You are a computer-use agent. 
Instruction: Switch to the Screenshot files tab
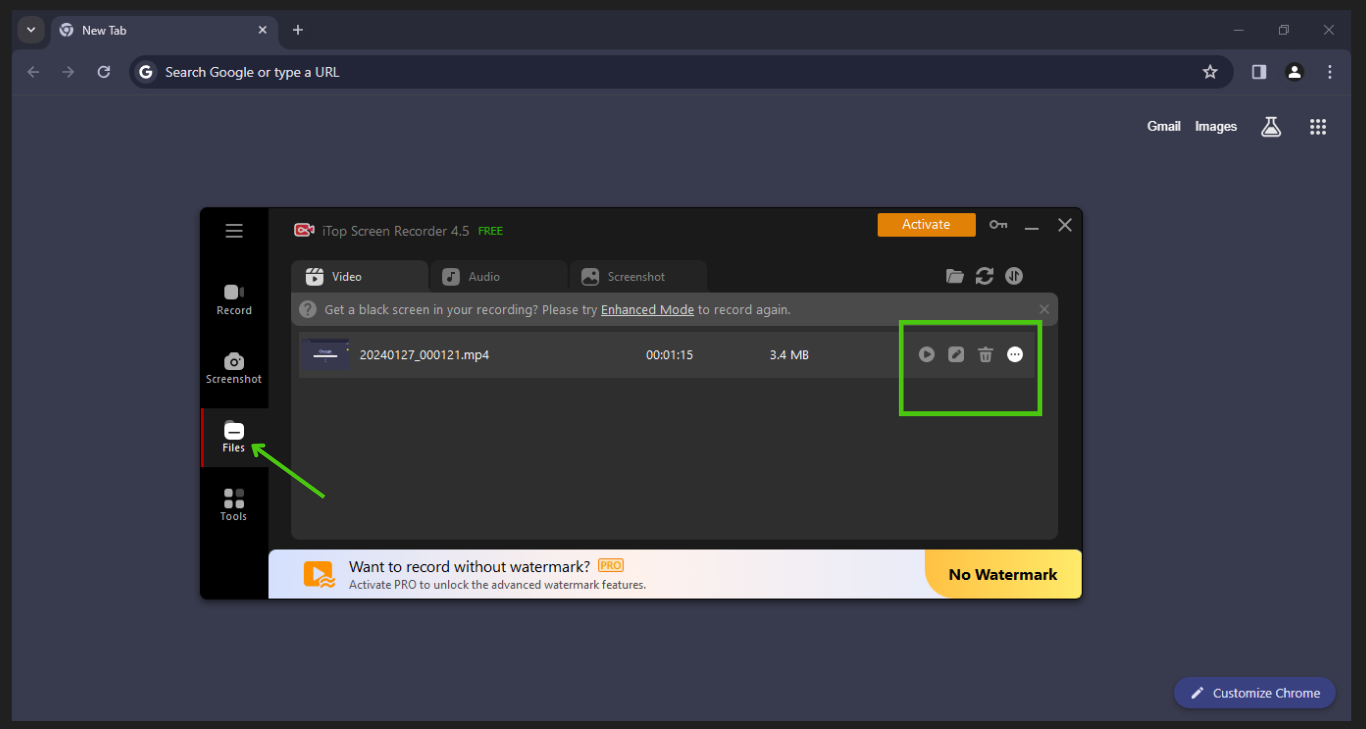click(x=637, y=277)
